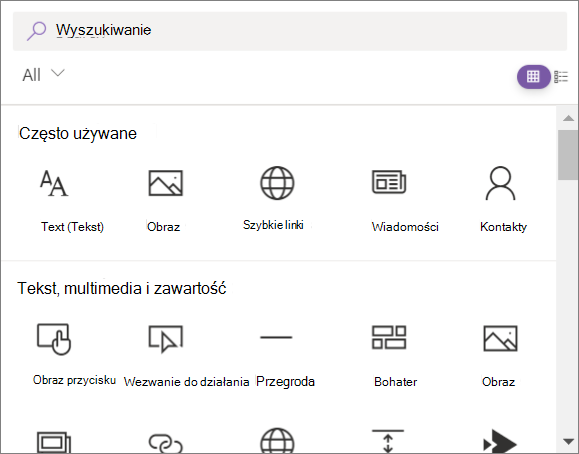The image size is (579, 454).
Task: Click the vertical scrollbar thumb
Action: coord(568,155)
